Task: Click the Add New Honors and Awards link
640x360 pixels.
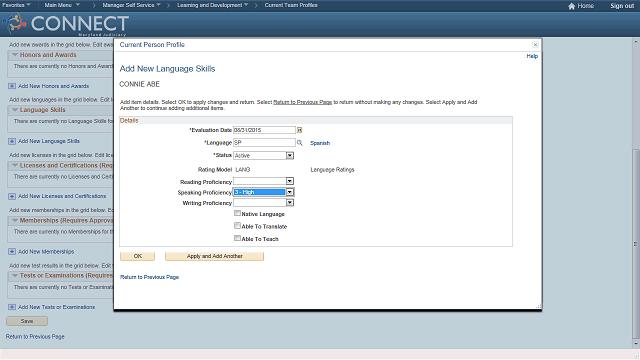Action: coord(53,86)
